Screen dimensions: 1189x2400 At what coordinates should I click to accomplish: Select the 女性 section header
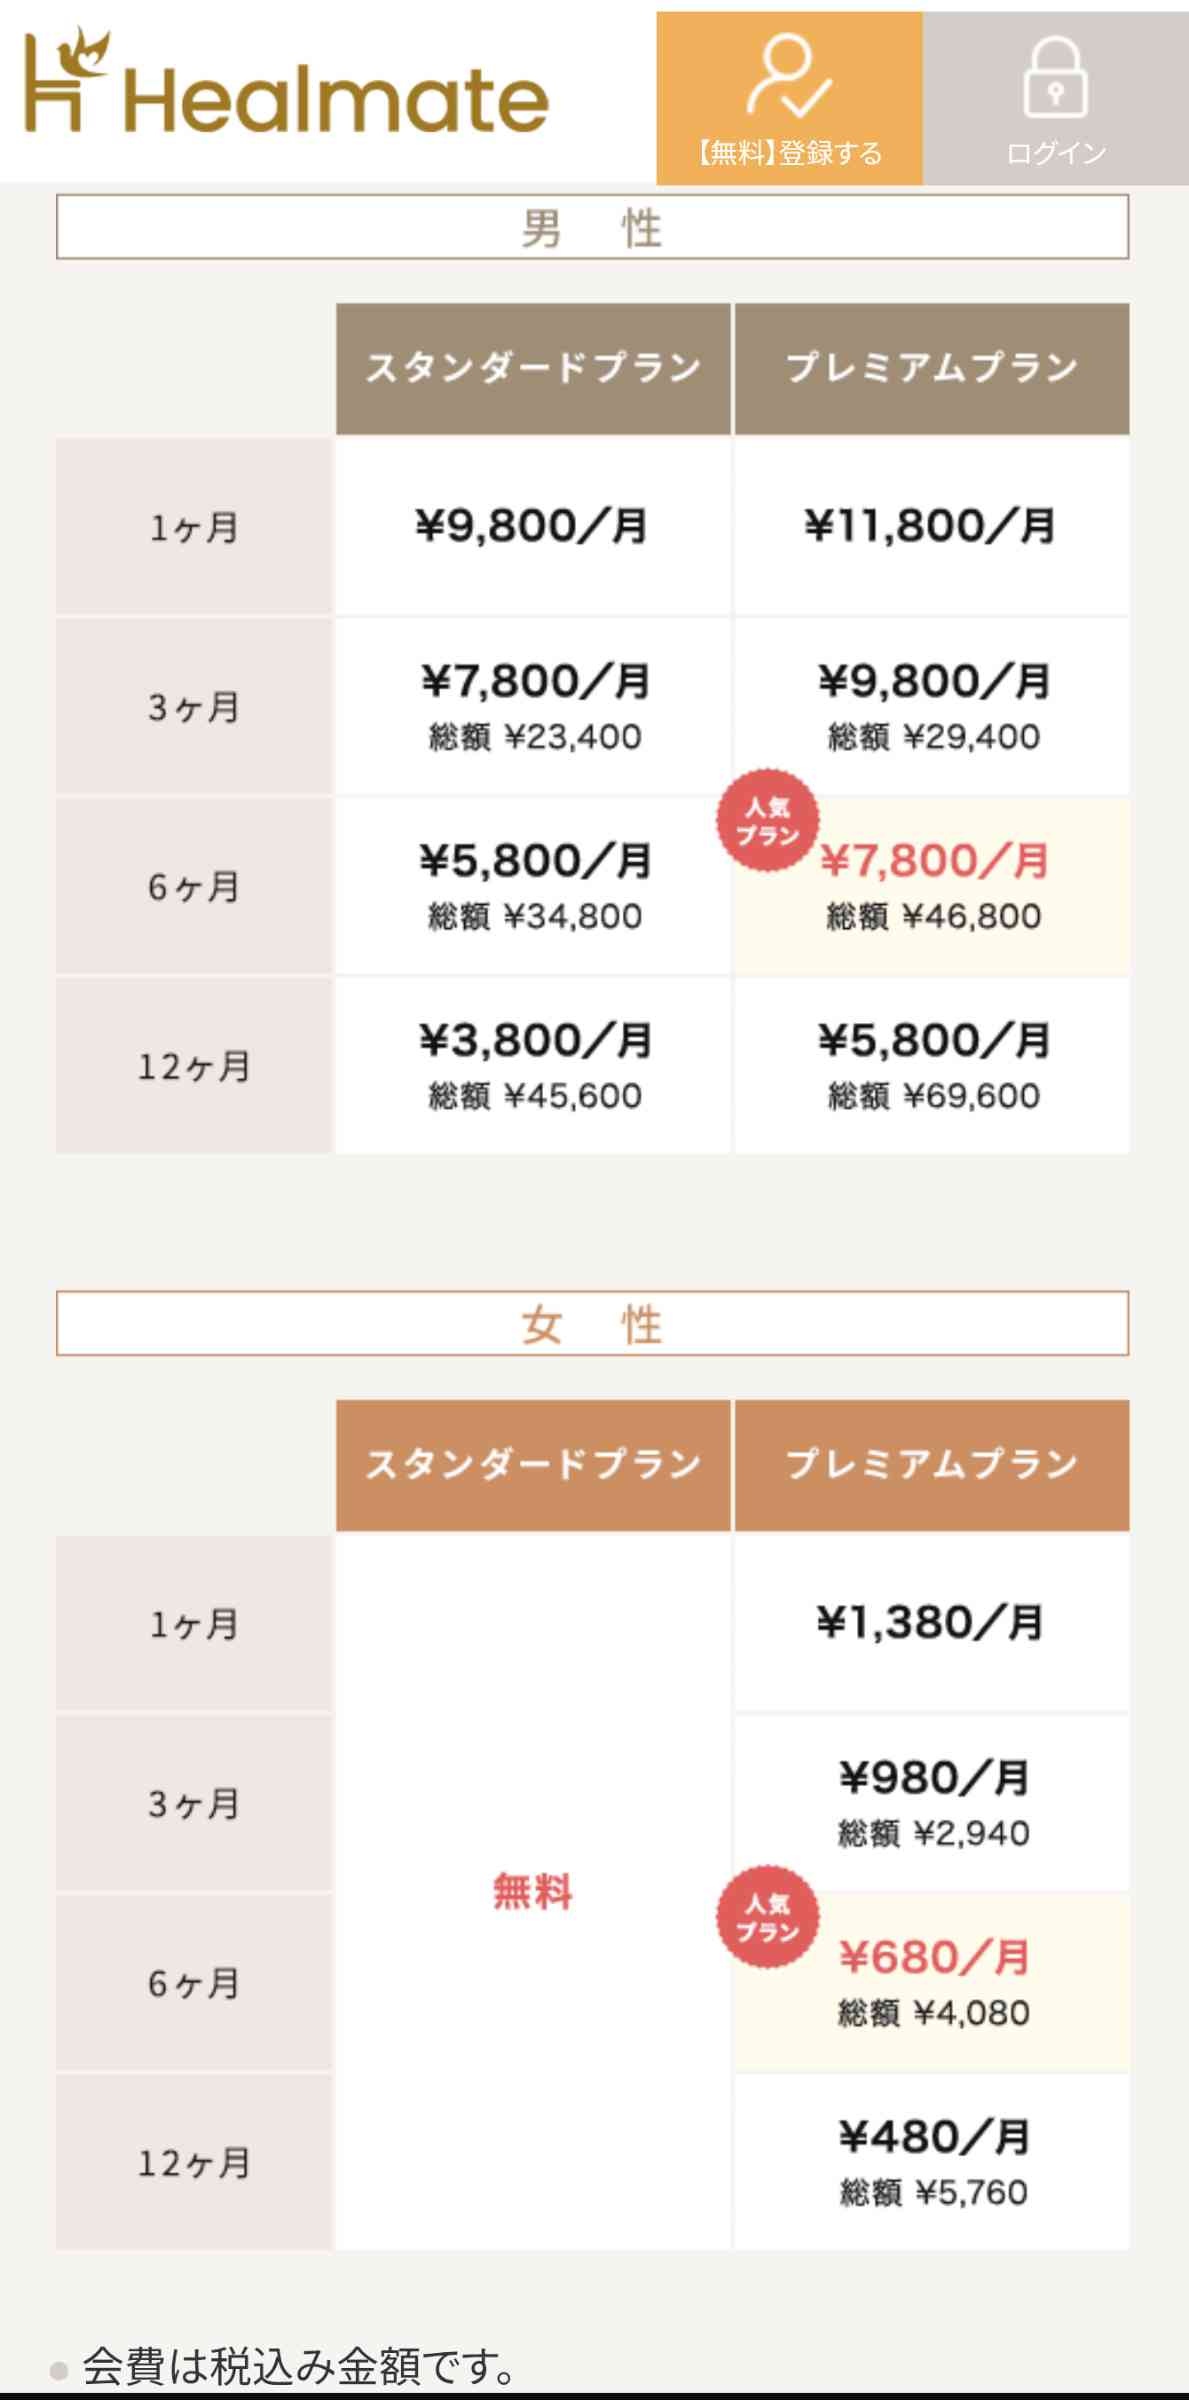pyautogui.click(x=592, y=1324)
